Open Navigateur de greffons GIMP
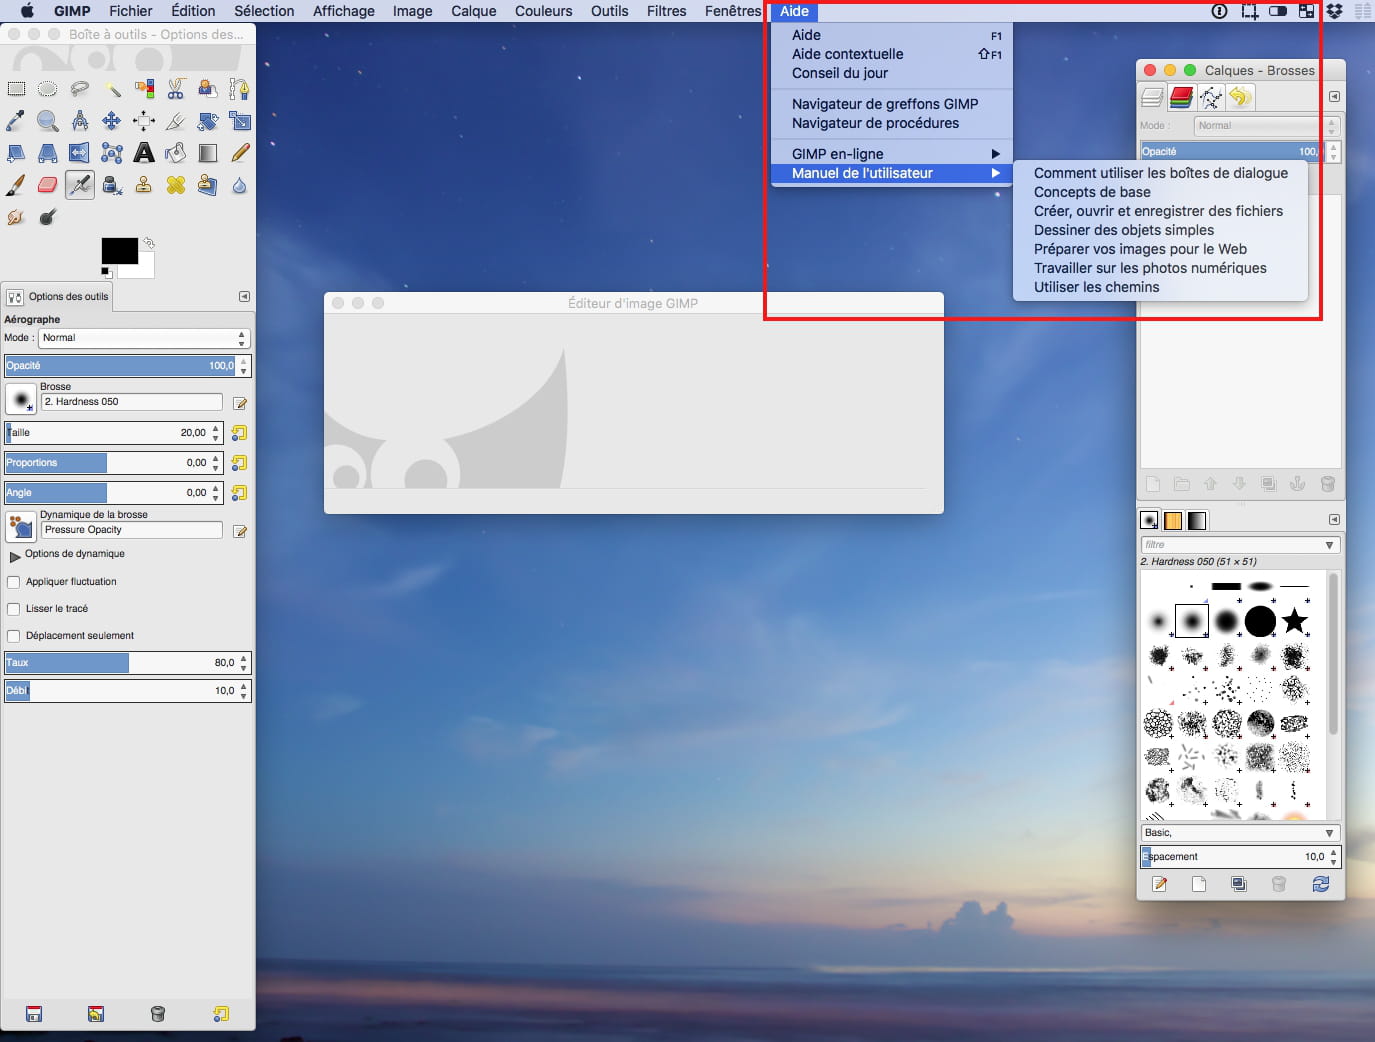Image resolution: width=1375 pixels, height=1042 pixels. pos(893,104)
